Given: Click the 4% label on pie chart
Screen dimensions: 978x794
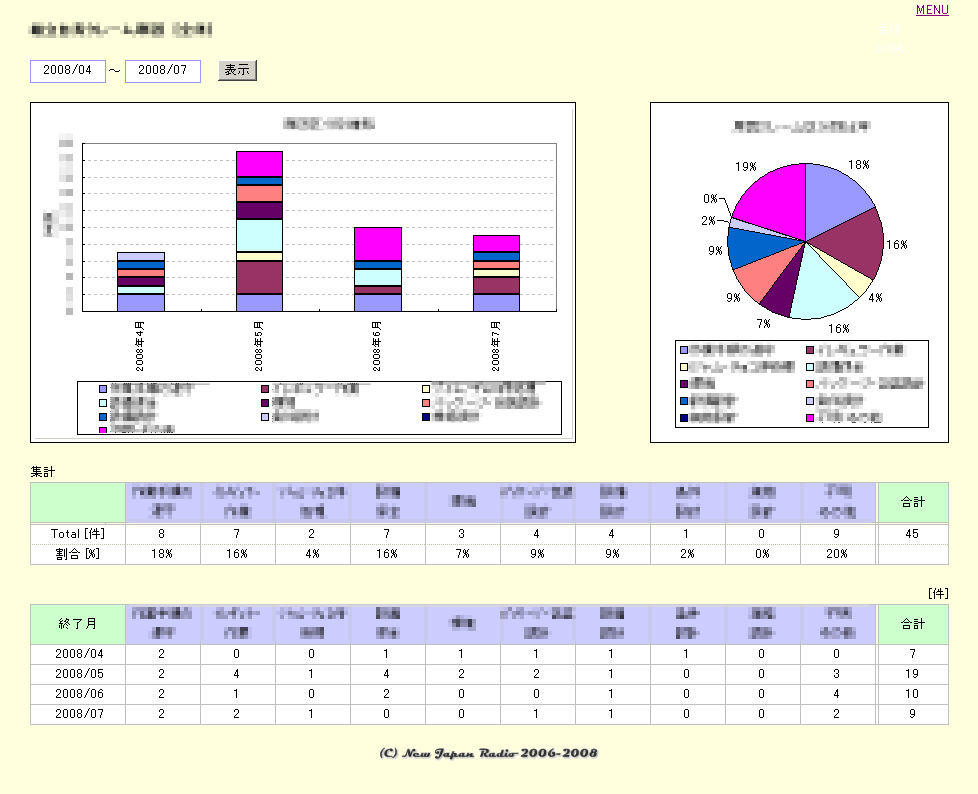Looking at the screenshot, I should coord(876,298).
